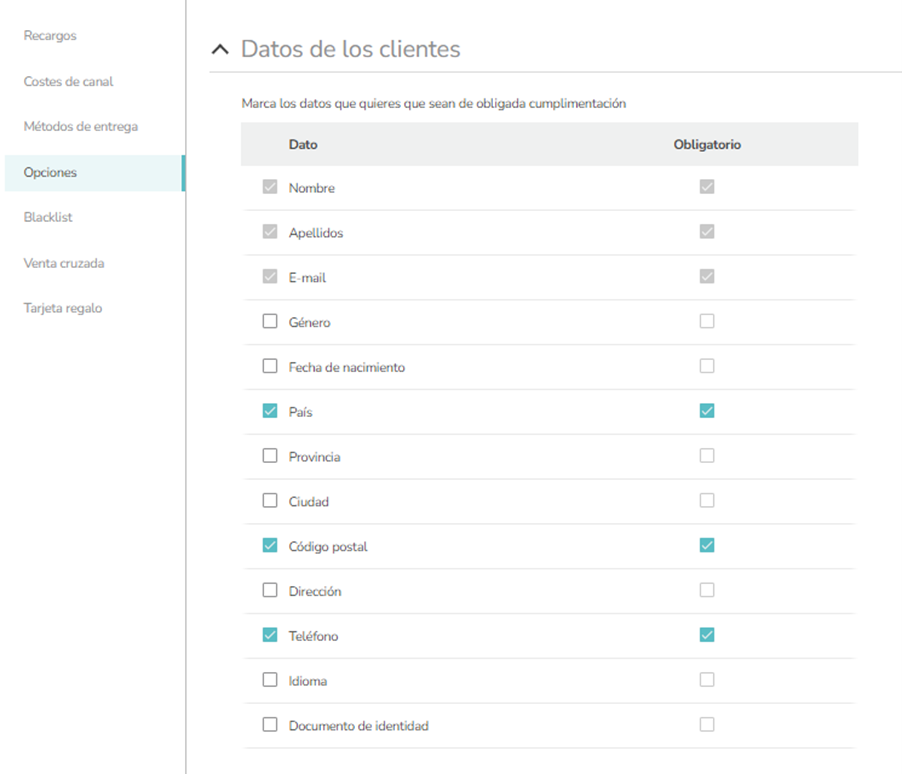Select Opciones in the sidebar
This screenshot has height=774, width=902.
[x=50, y=173]
